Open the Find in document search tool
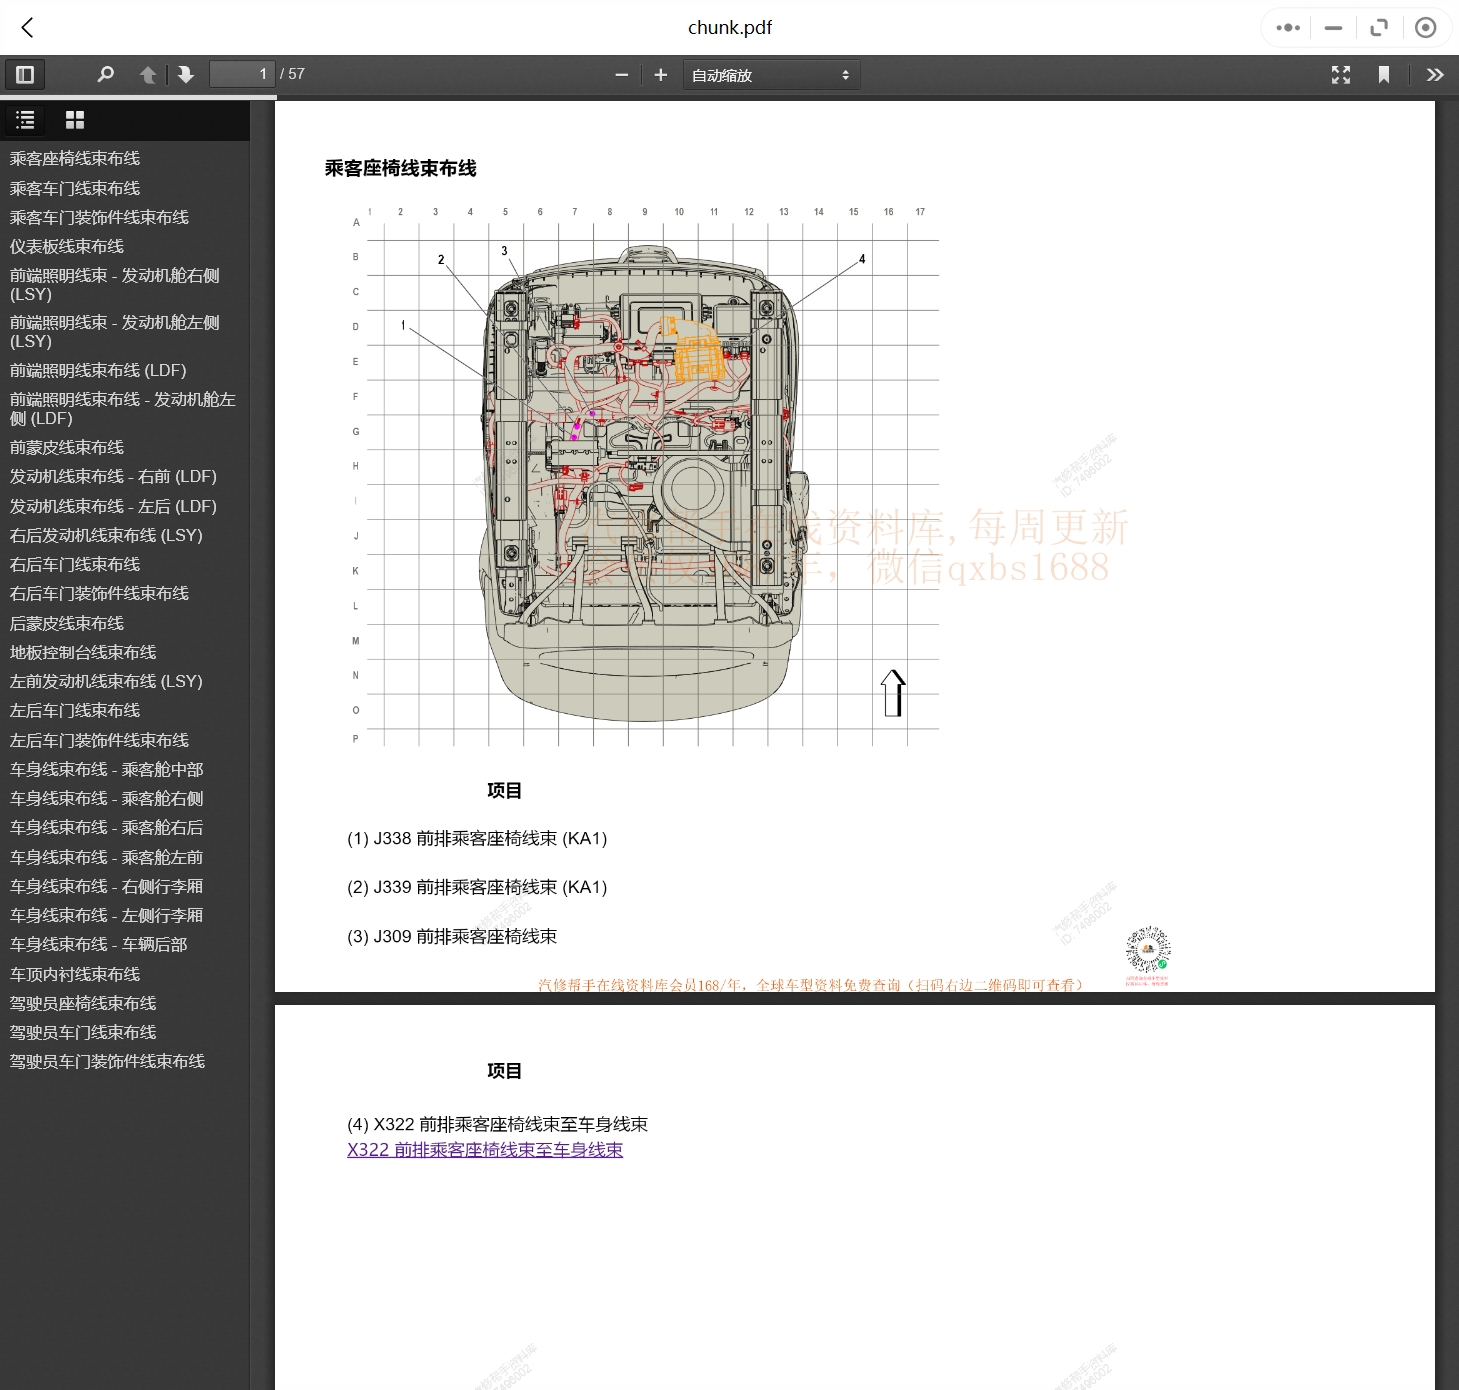The height and width of the screenshot is (1390, 1459). (105, 74)
